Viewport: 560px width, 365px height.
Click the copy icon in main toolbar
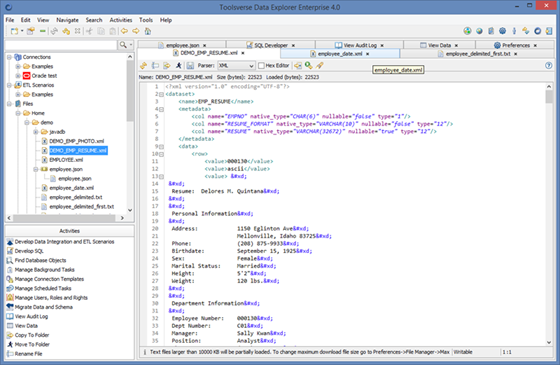point(101,31)
